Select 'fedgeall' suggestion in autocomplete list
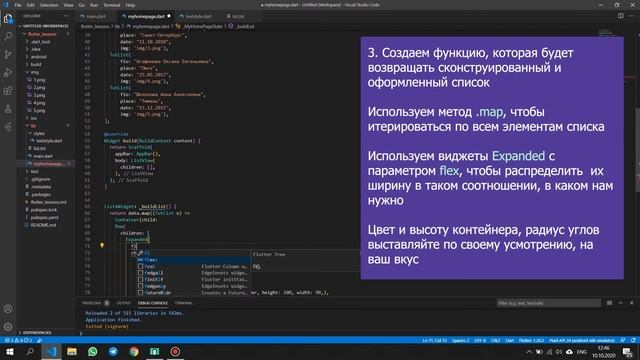This screenshot has width=640, height=360. pyautogui.click(x=193, y=273)
